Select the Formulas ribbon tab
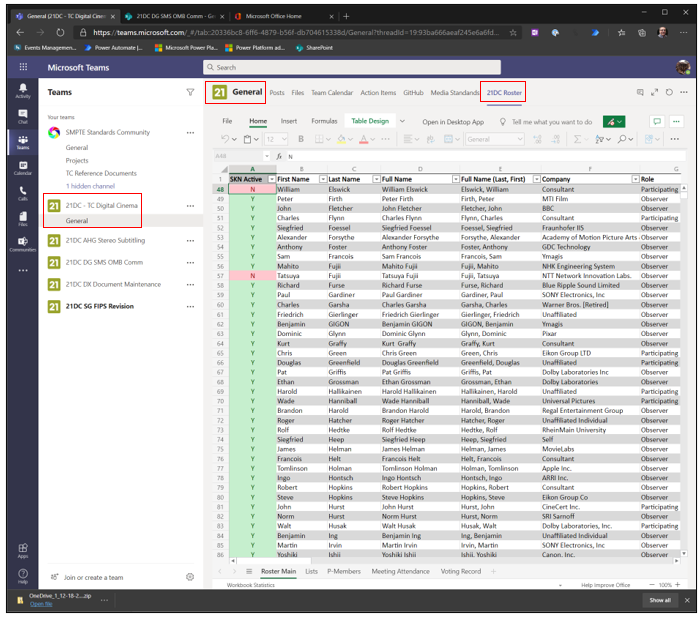700x619 pixels. [x=324, y=121]
